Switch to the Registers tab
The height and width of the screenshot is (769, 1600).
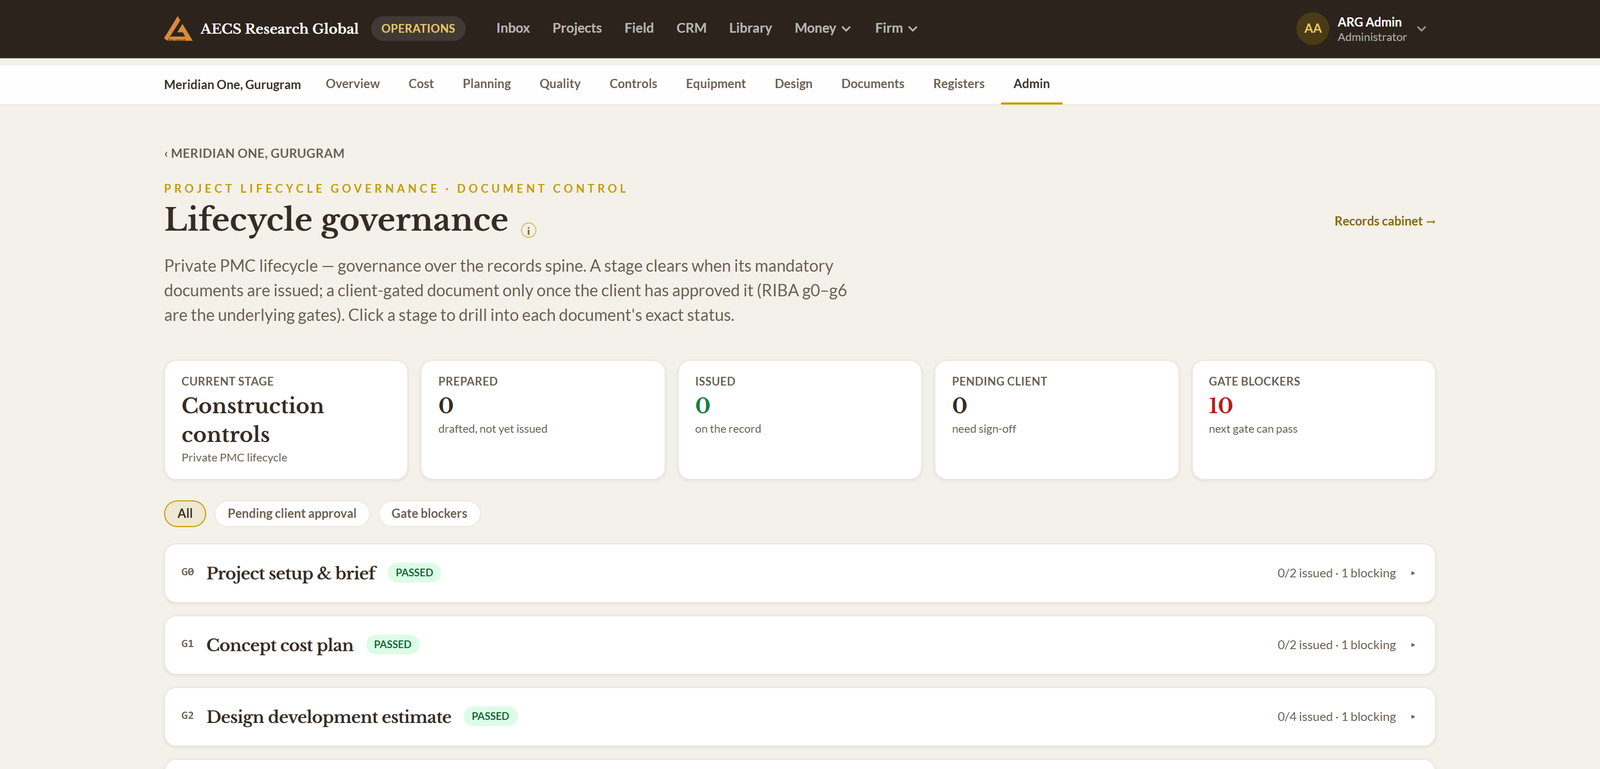(x=959, y=84)
